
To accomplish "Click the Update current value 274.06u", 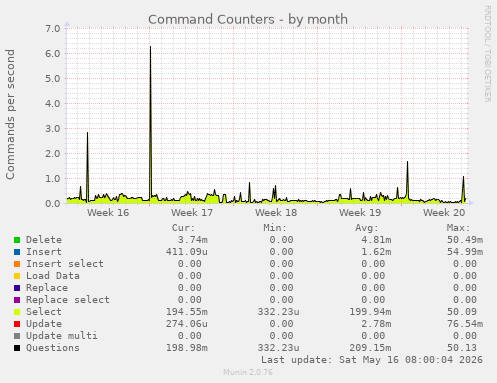I will click(187, 324).
